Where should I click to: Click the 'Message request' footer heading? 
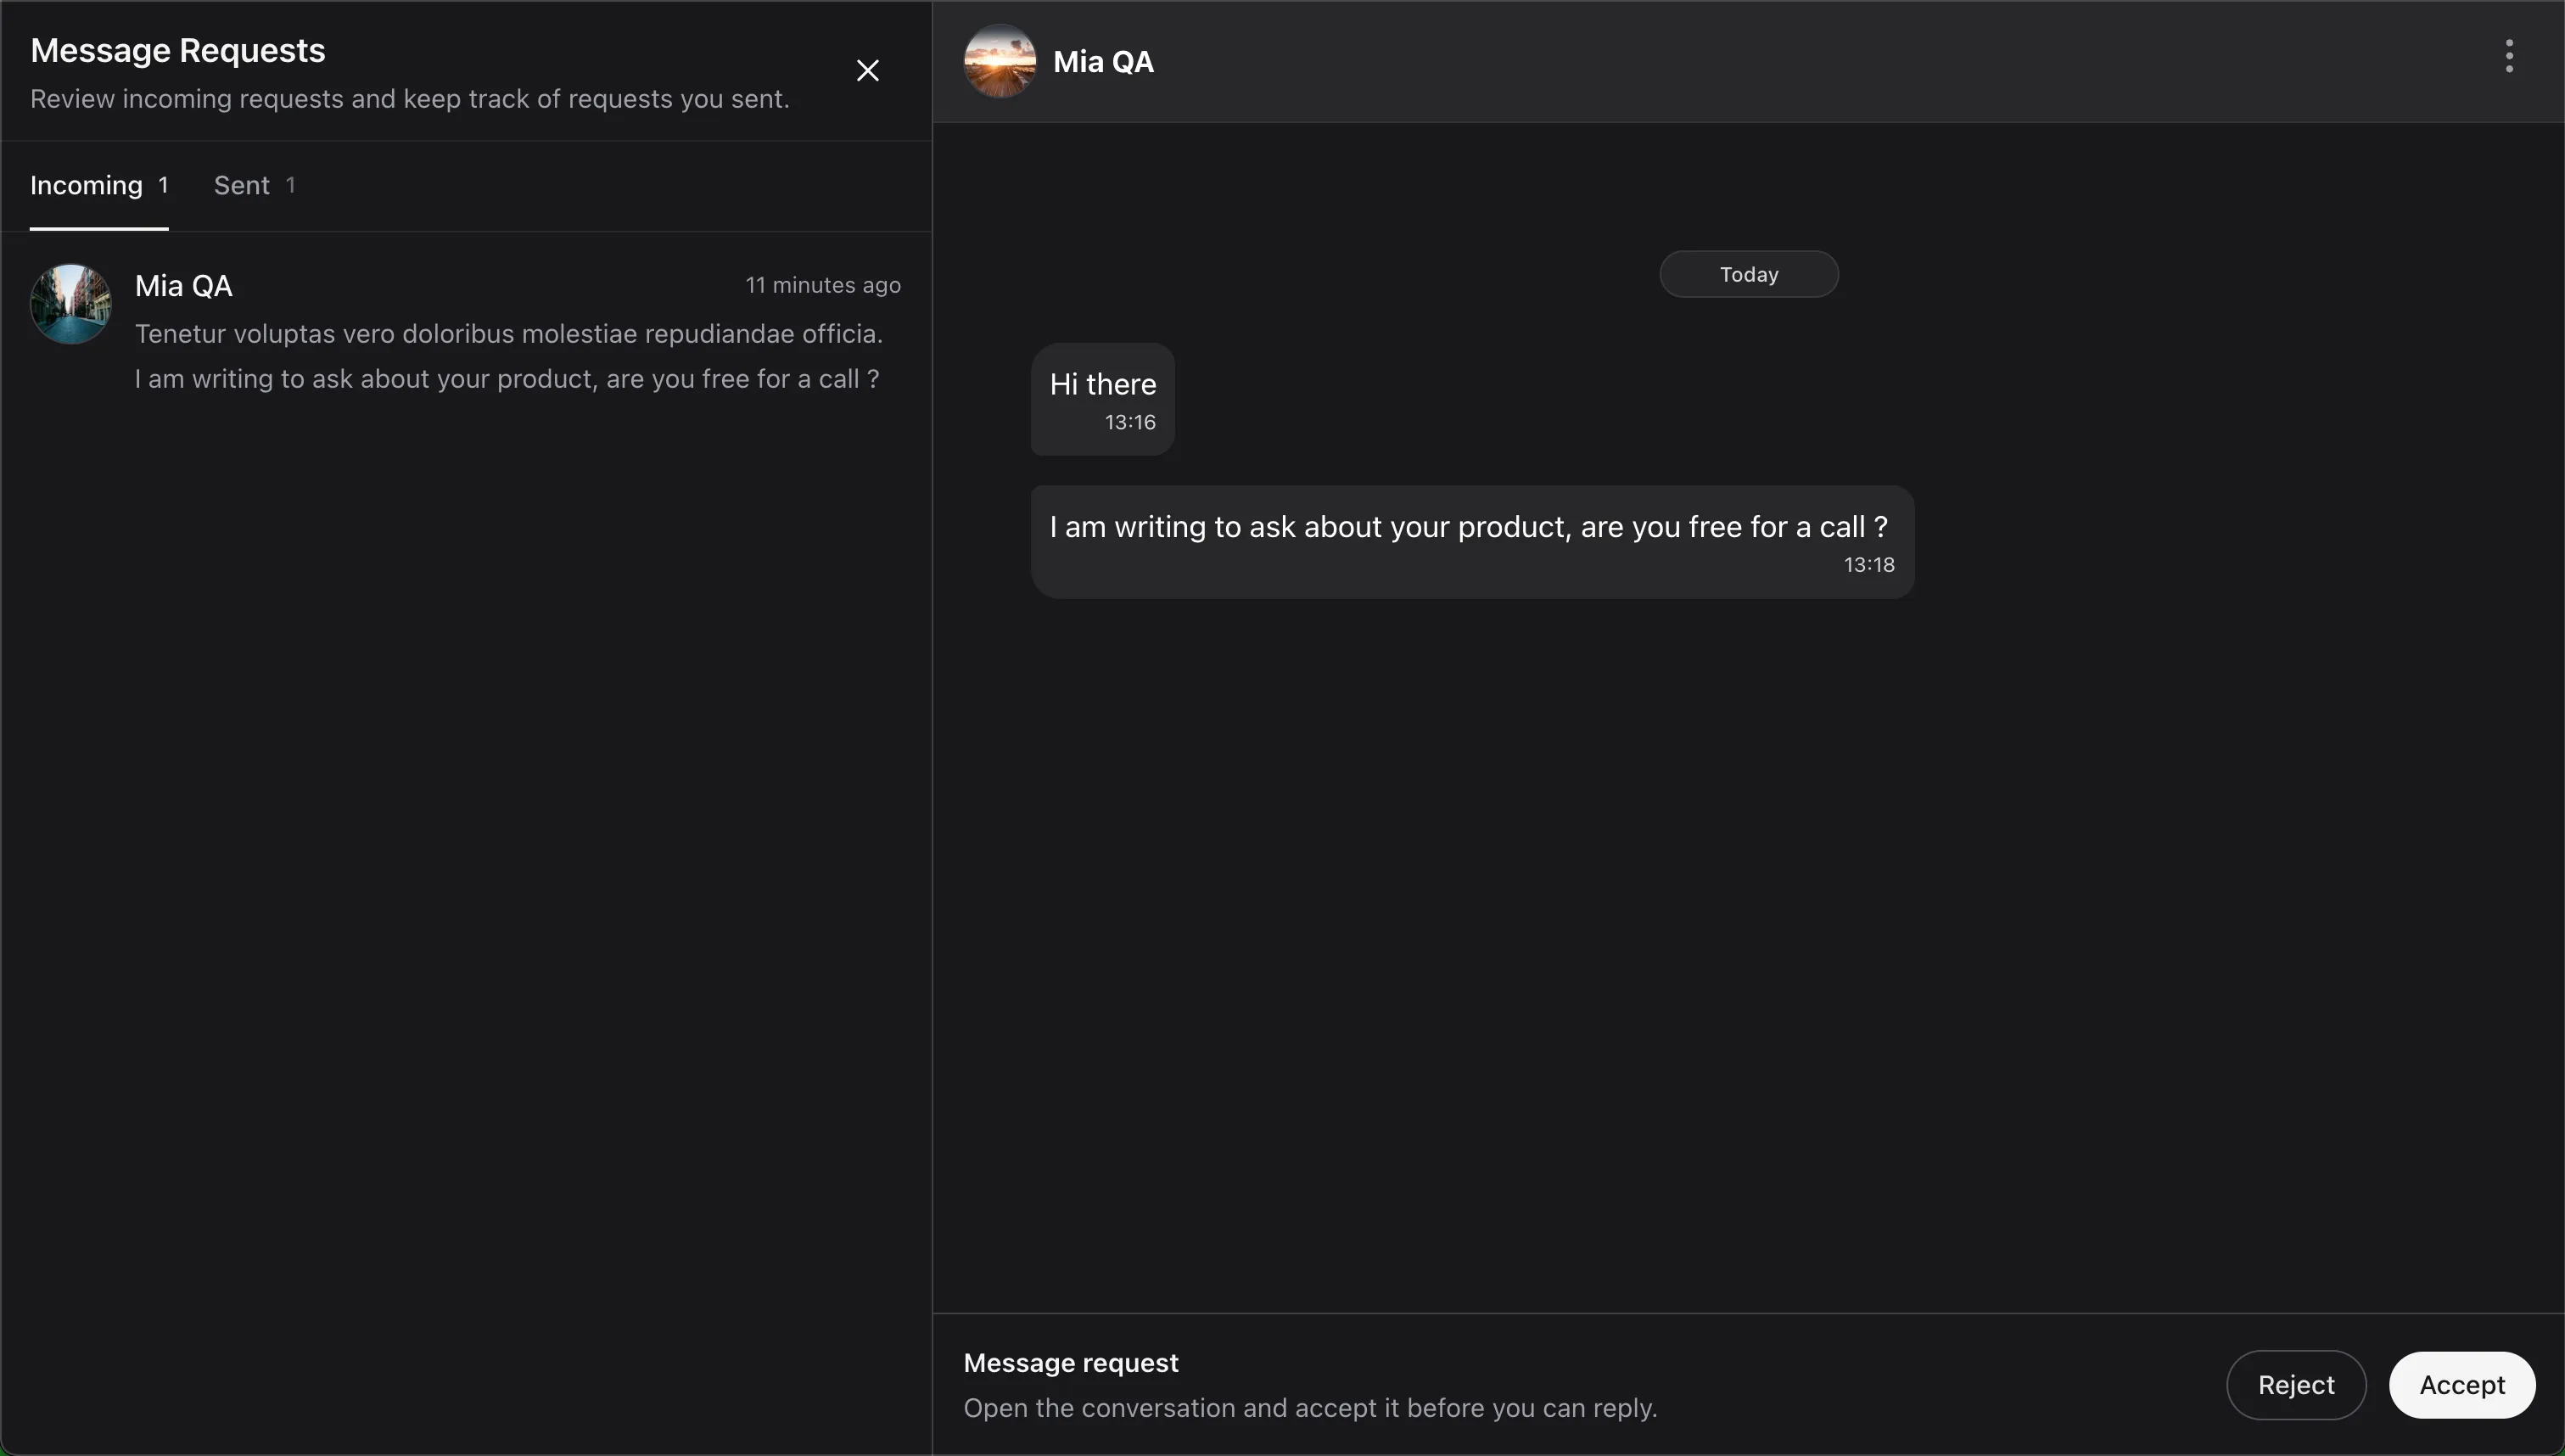(x=1070, y=1363)
